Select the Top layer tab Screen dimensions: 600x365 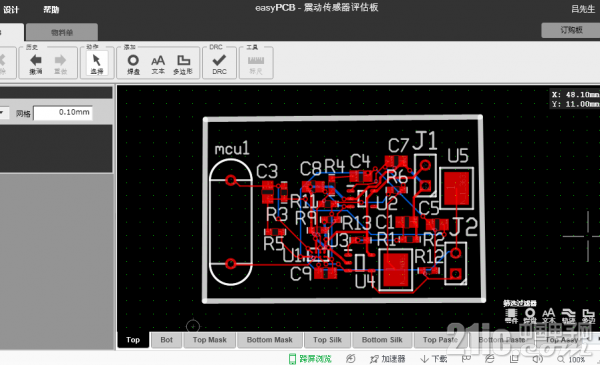click(x=133, y=340)
